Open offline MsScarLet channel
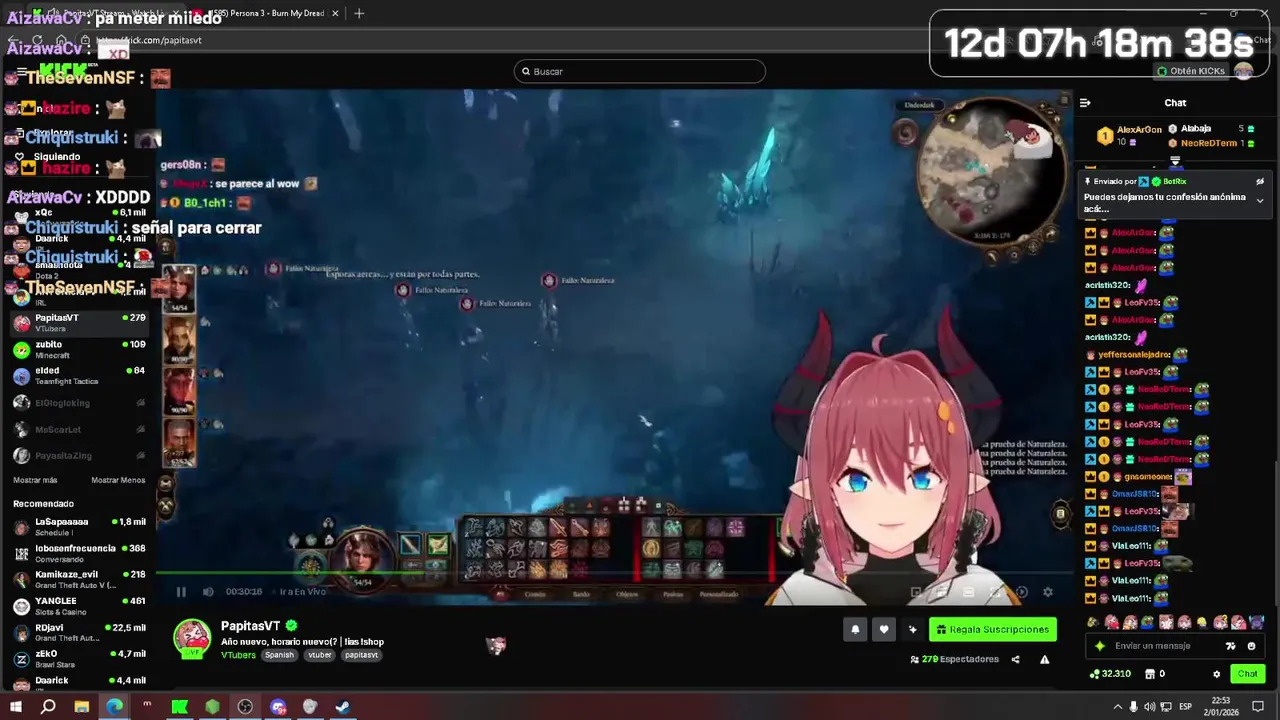 pos(78,429)
